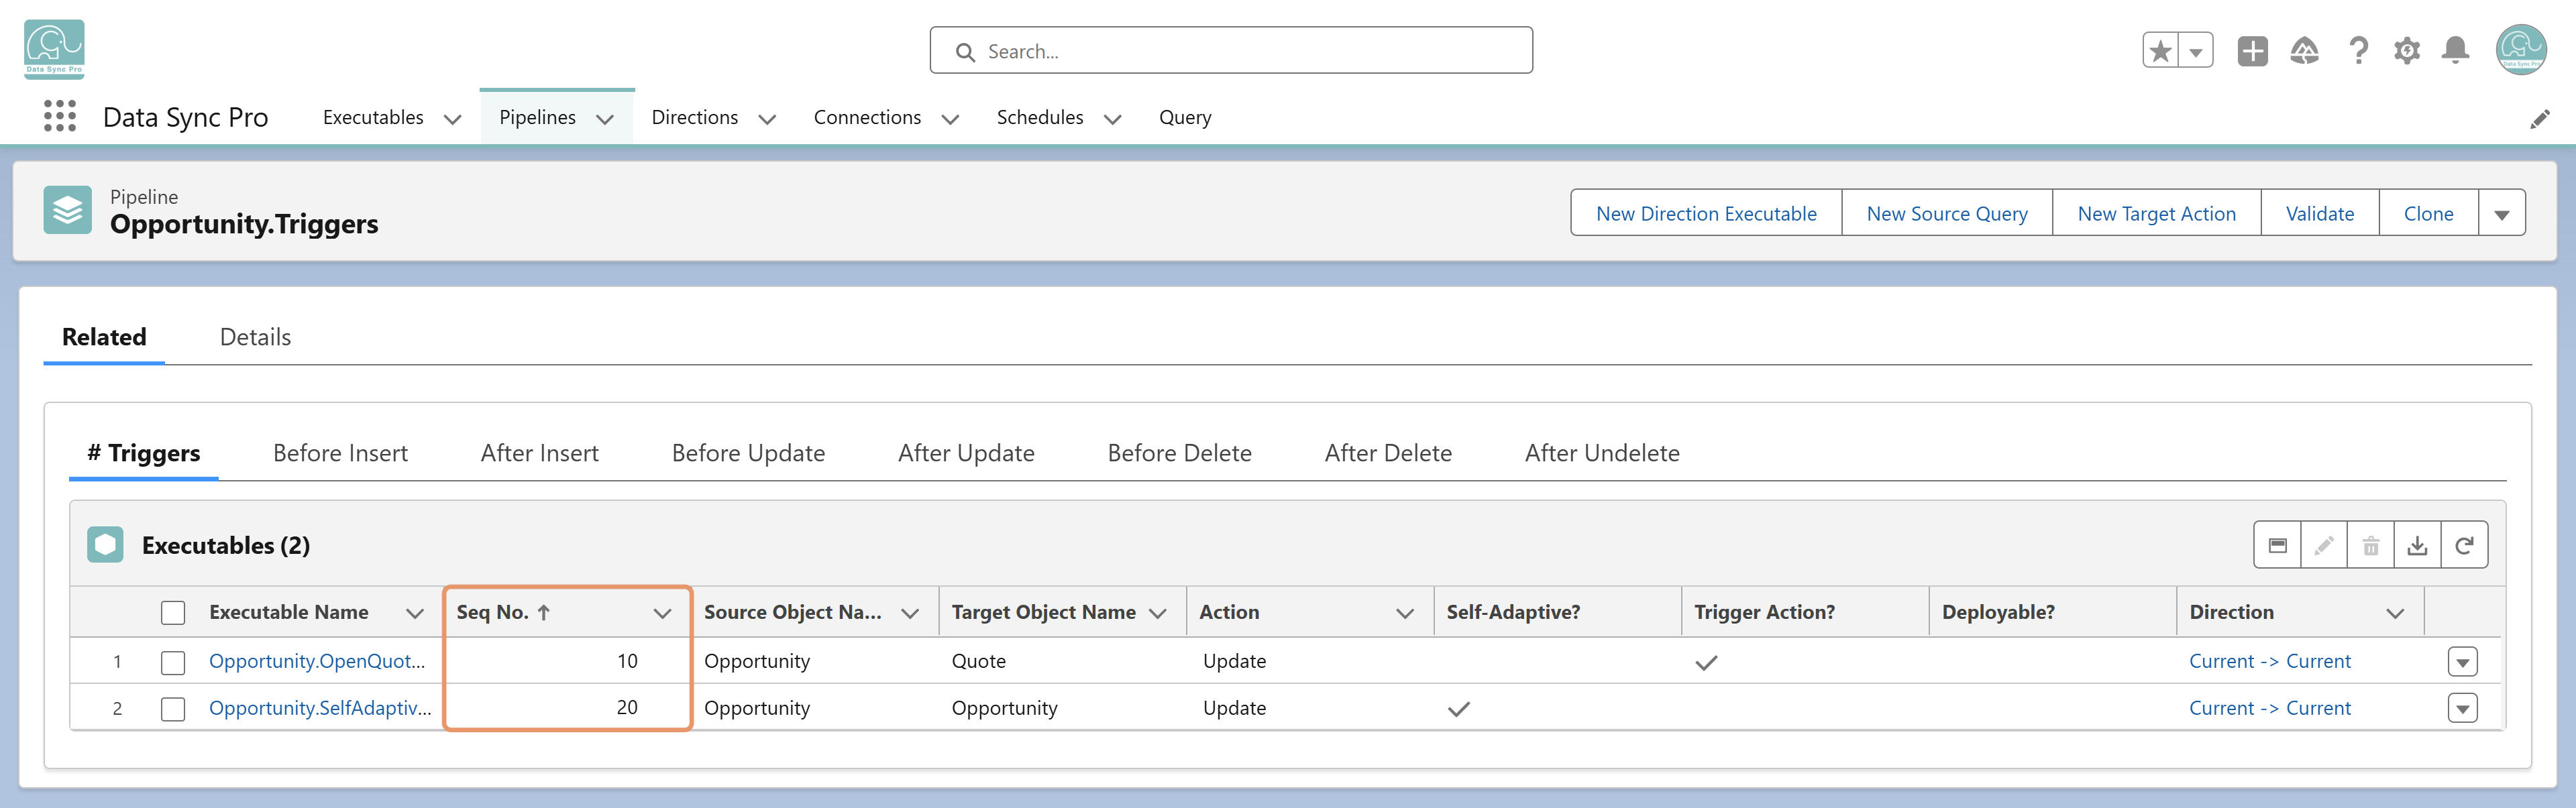Click into the Search field
Screen dimensions: 2576x808
[x=1230, y=51]
